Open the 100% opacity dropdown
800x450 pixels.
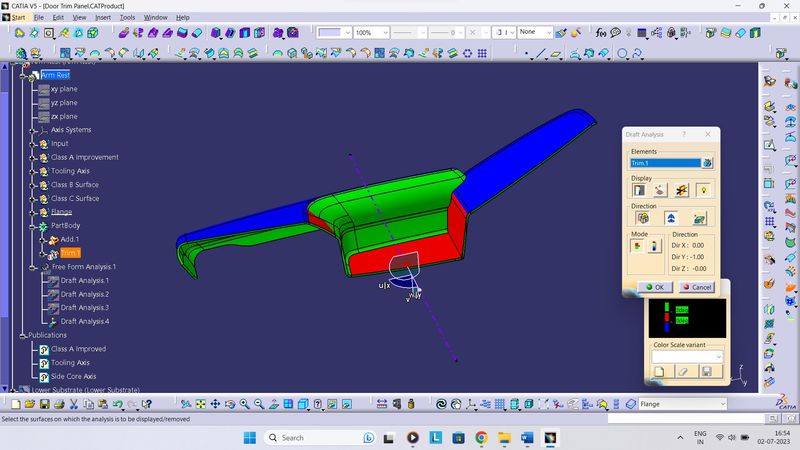385,33
